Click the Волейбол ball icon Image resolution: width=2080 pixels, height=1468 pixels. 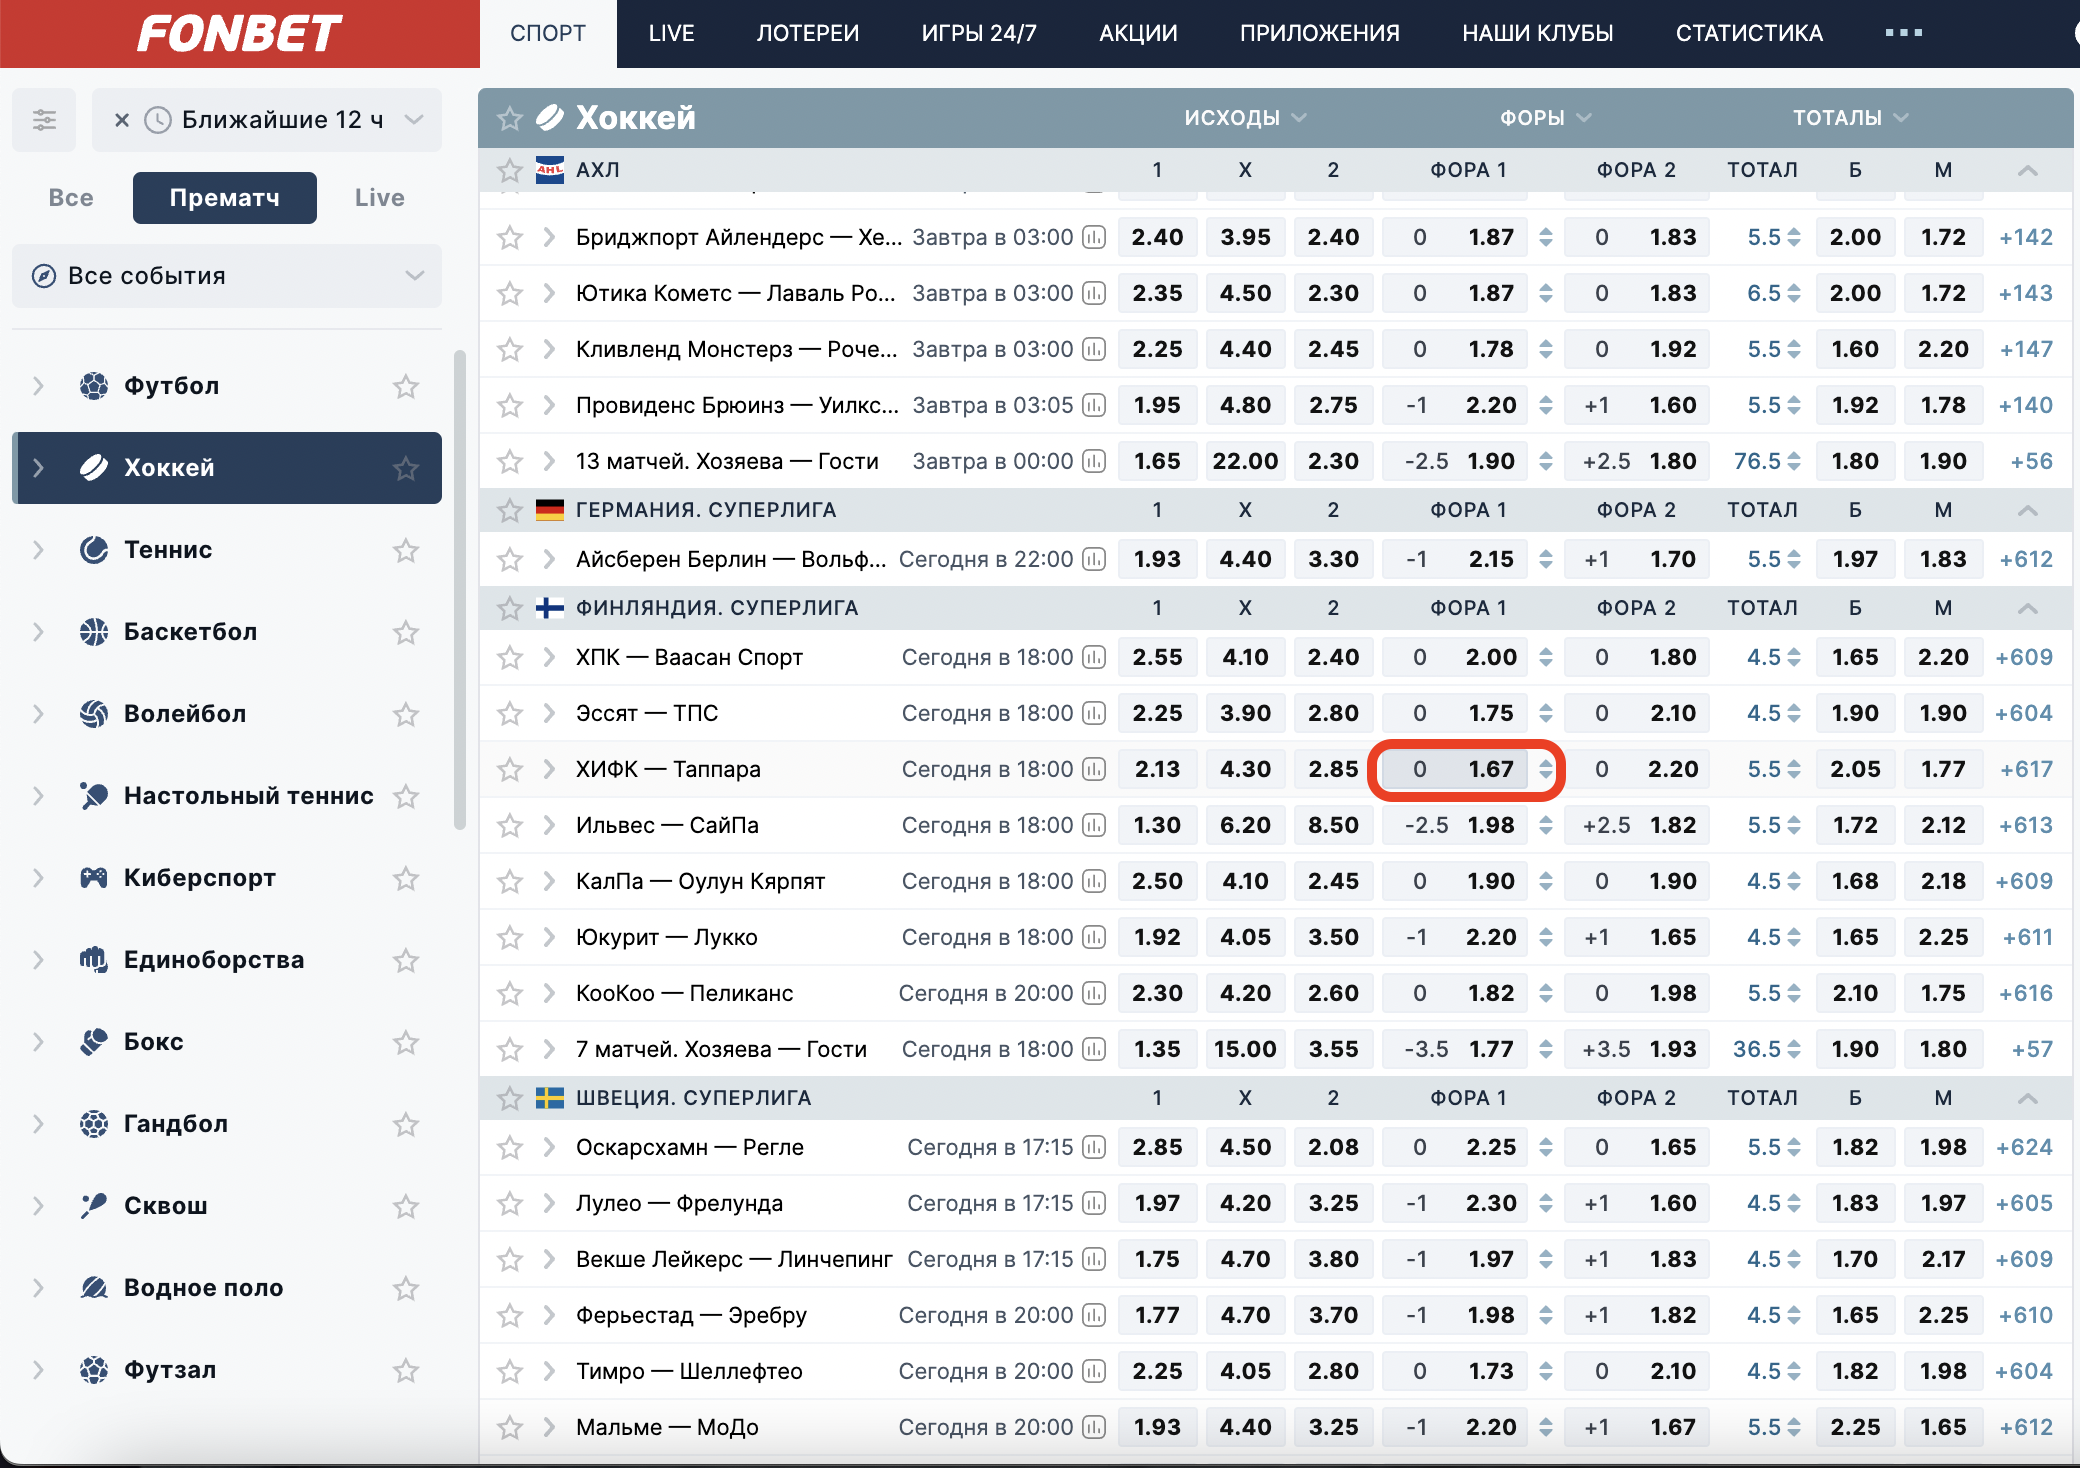point(94,714)
